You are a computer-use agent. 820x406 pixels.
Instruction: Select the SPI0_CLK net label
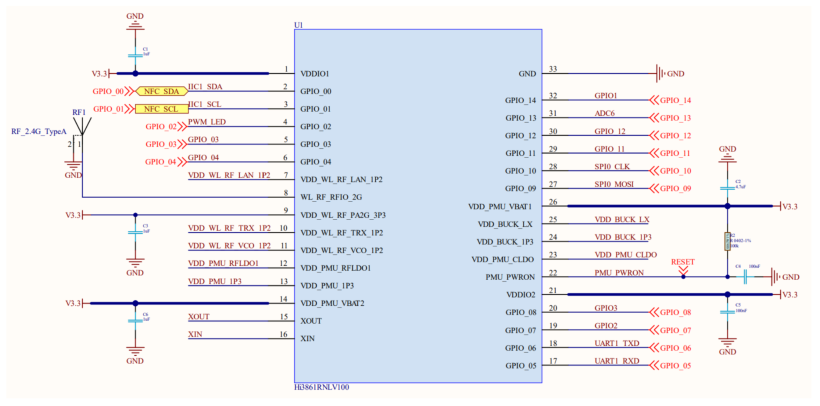613,166
